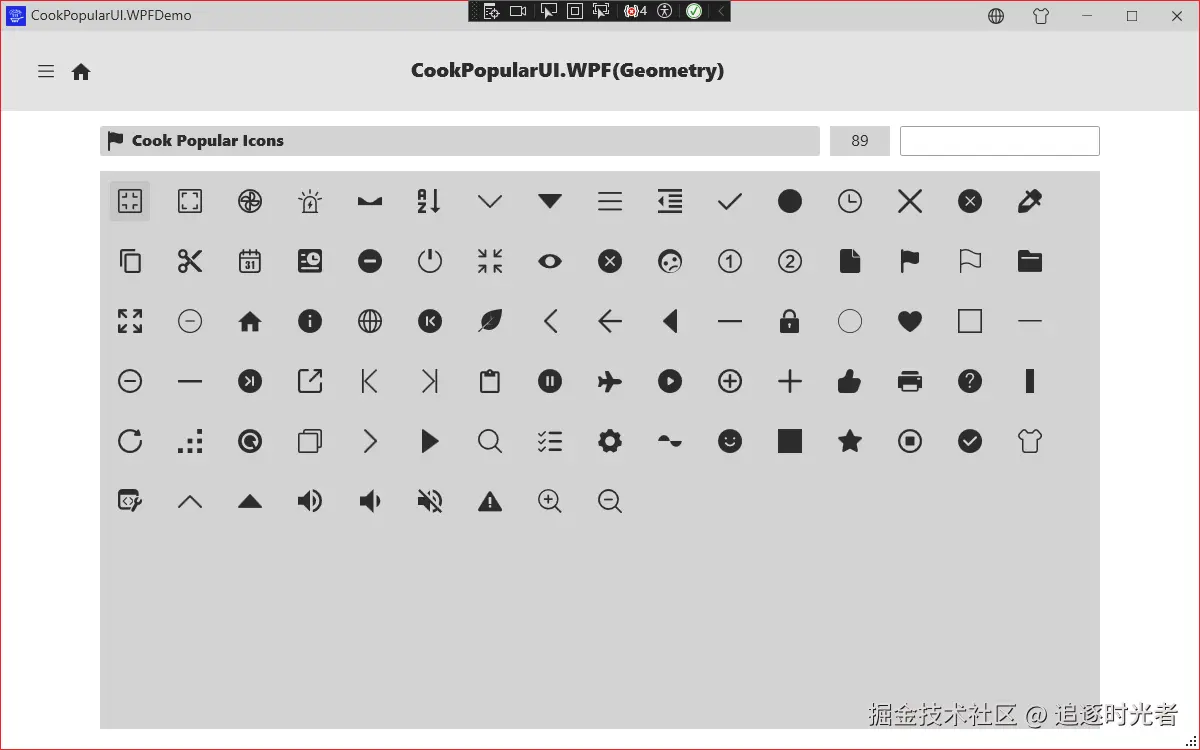The image size is (1200, 750).
Task: Select the play circle icon
Action: coord(670,381)
